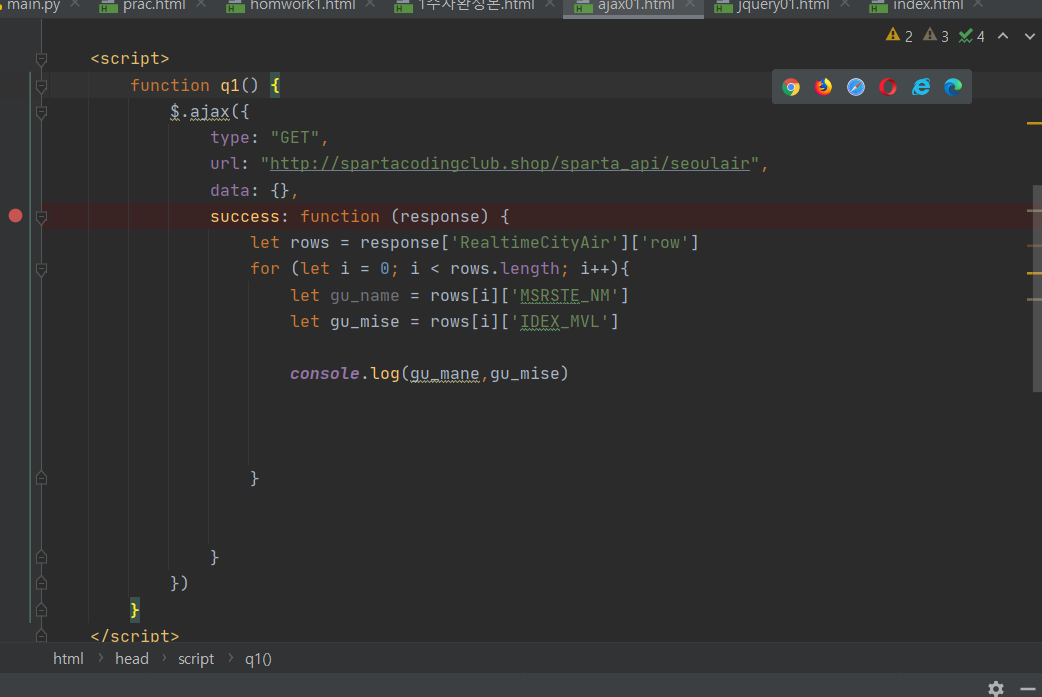Click the 'RealtimeCityAir' string key
The width and height of the screenshot is (1042, 697).
pos(535,243)
